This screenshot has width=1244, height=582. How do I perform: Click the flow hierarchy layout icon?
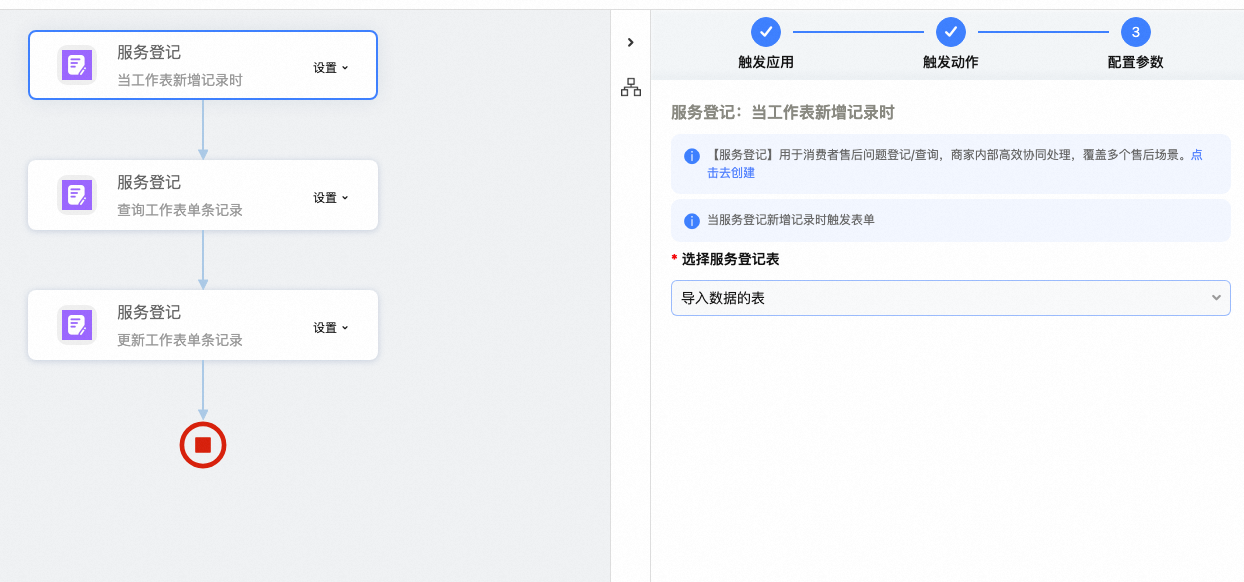[x=630, y=88]
